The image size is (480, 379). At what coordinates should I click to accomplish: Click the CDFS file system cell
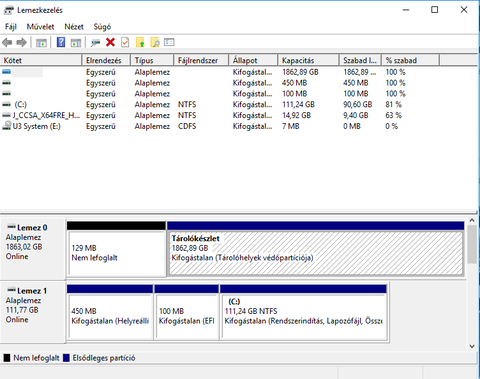pos(187,126)
